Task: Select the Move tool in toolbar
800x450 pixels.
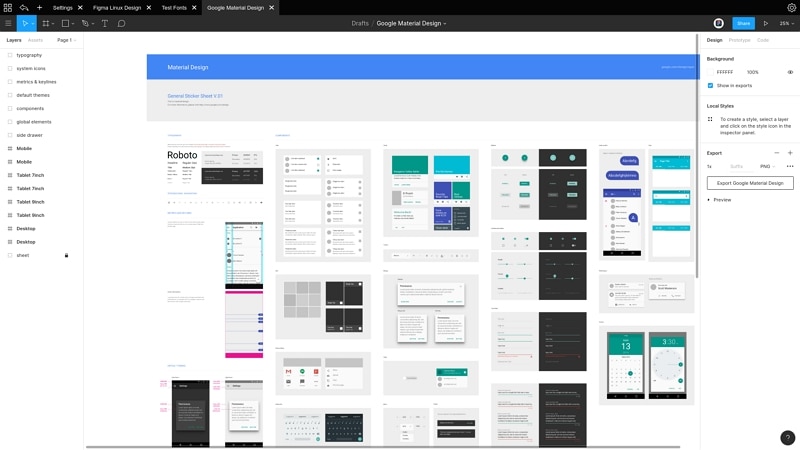Action: point(24,23)
